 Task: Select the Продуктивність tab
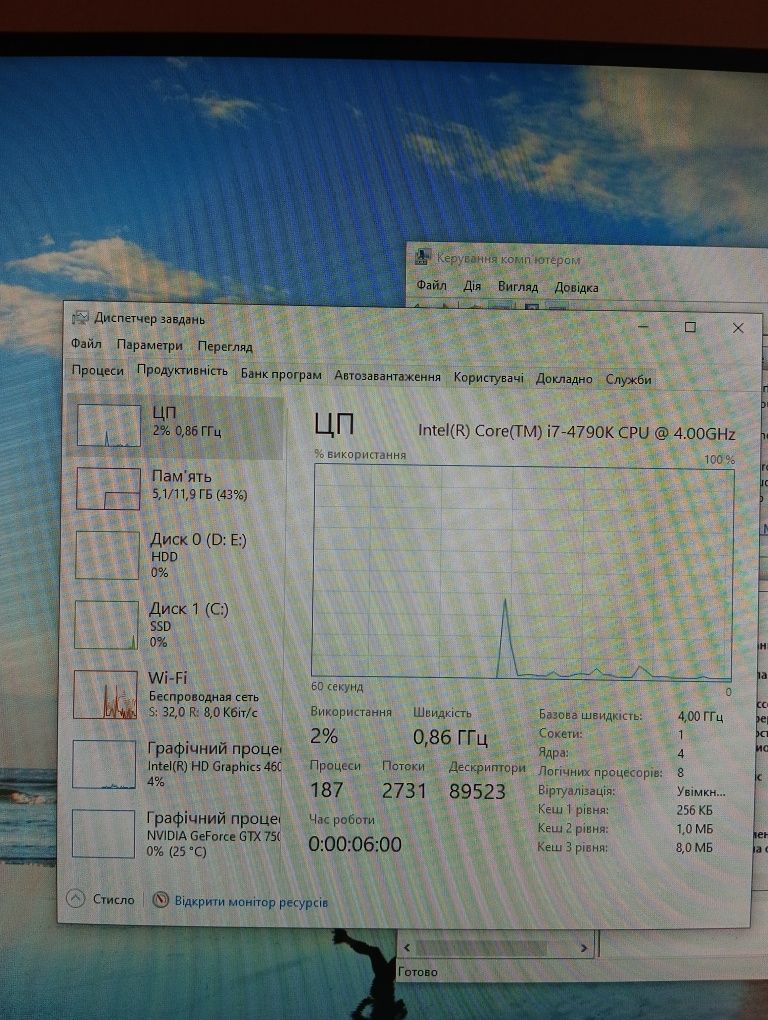point(182,371)
